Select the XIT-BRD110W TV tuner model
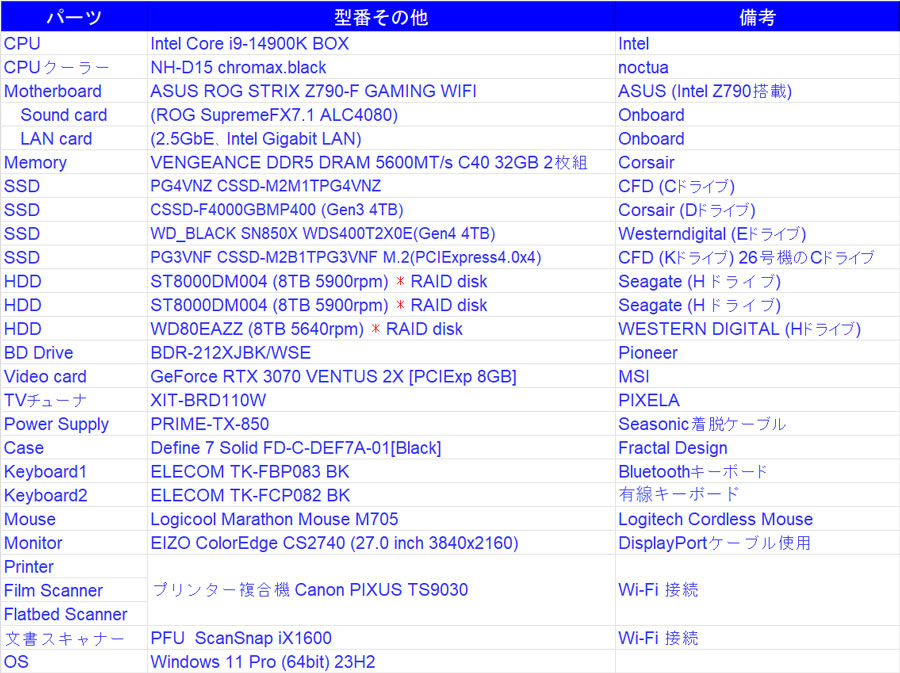The height and width of the screenshot is (673, 900). point(208,400)
